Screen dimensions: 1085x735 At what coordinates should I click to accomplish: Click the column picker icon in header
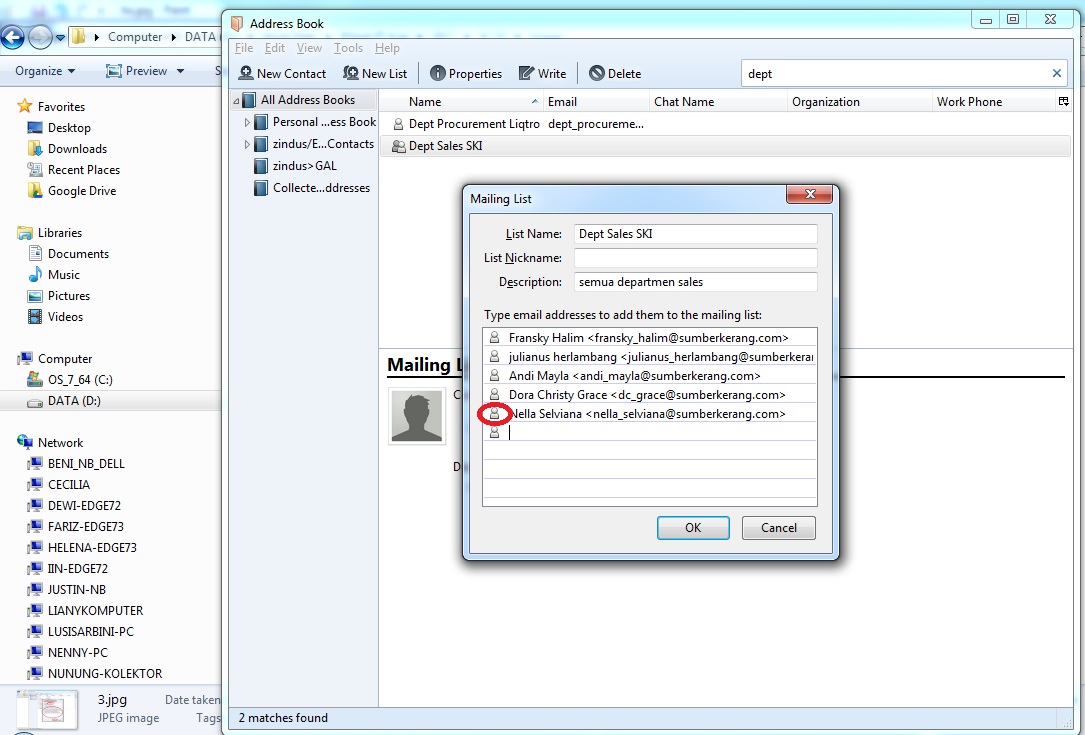(1063, 102)
